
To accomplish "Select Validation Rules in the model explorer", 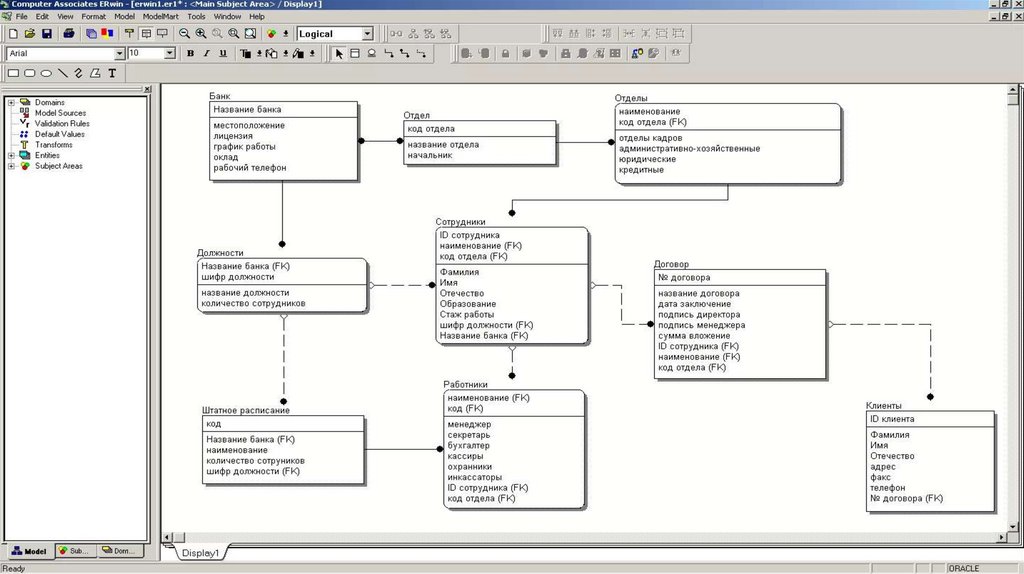I will click(62, 123).
